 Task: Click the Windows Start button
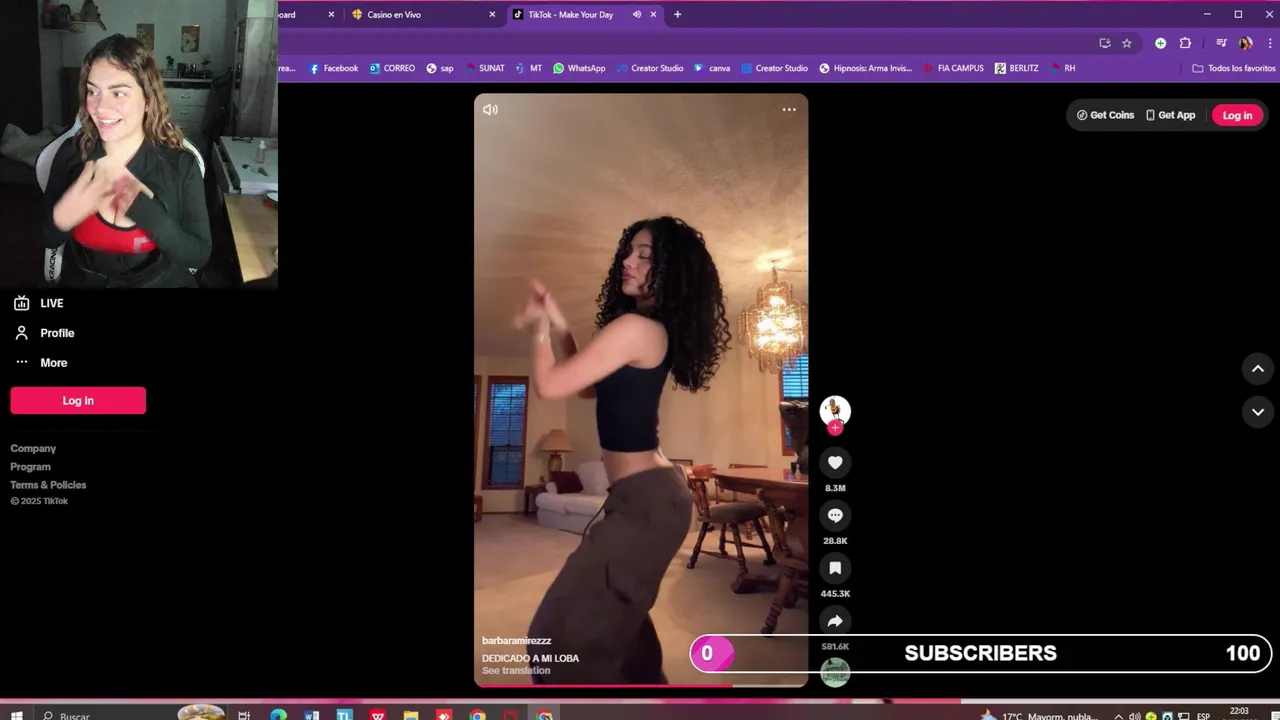tap(16, 715)
